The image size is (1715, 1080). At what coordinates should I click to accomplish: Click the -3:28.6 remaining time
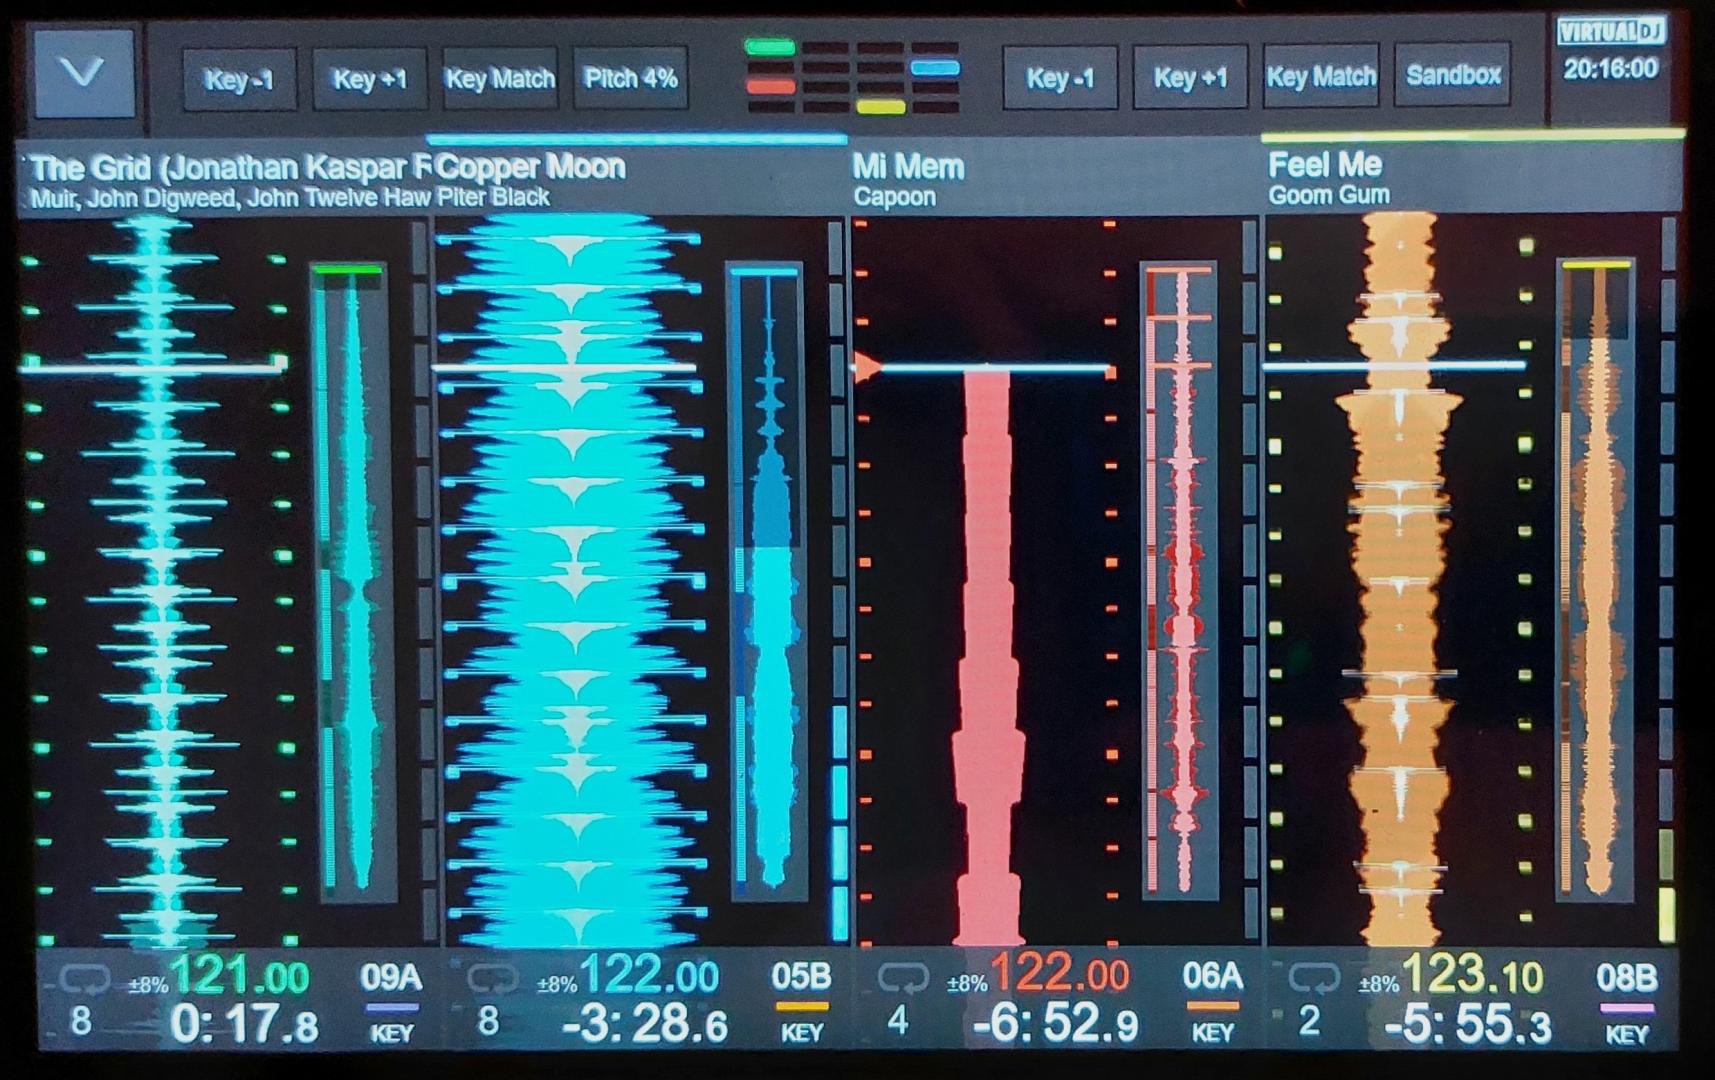pyautogui.click(x=645, y=1024)
